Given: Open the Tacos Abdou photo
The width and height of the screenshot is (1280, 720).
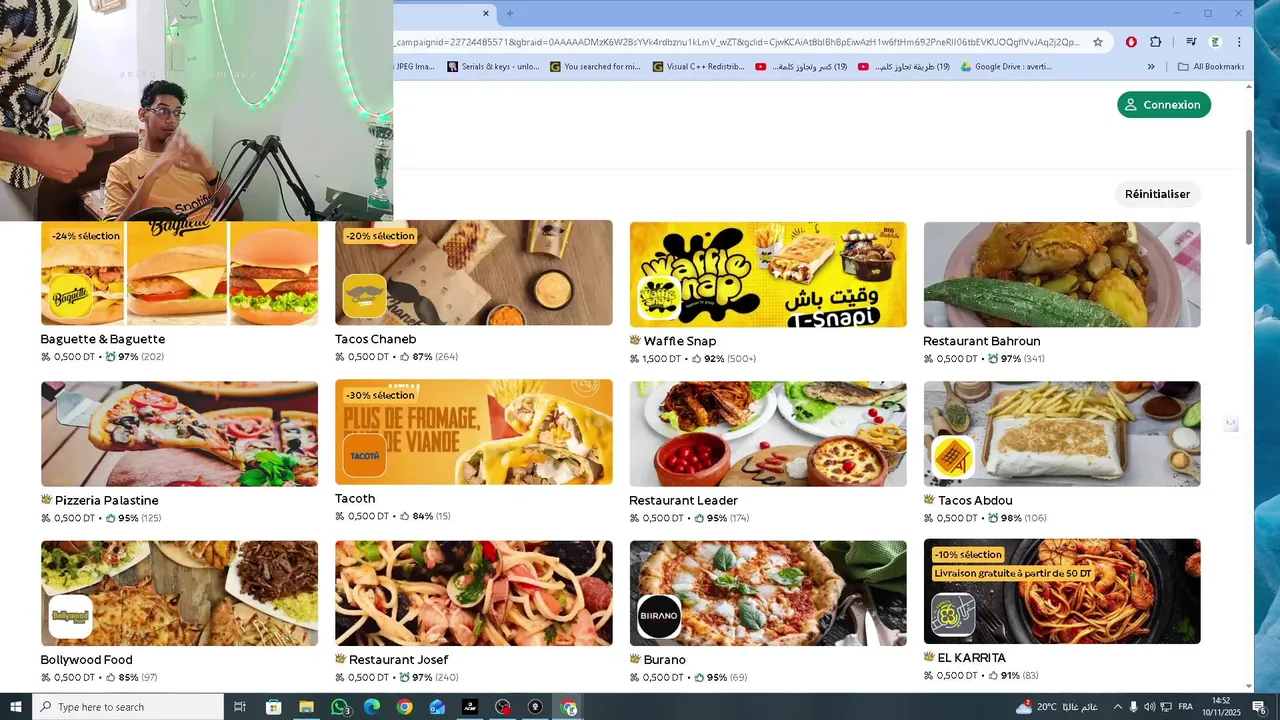Looking at the screenshot, I should click(1062, 434).
